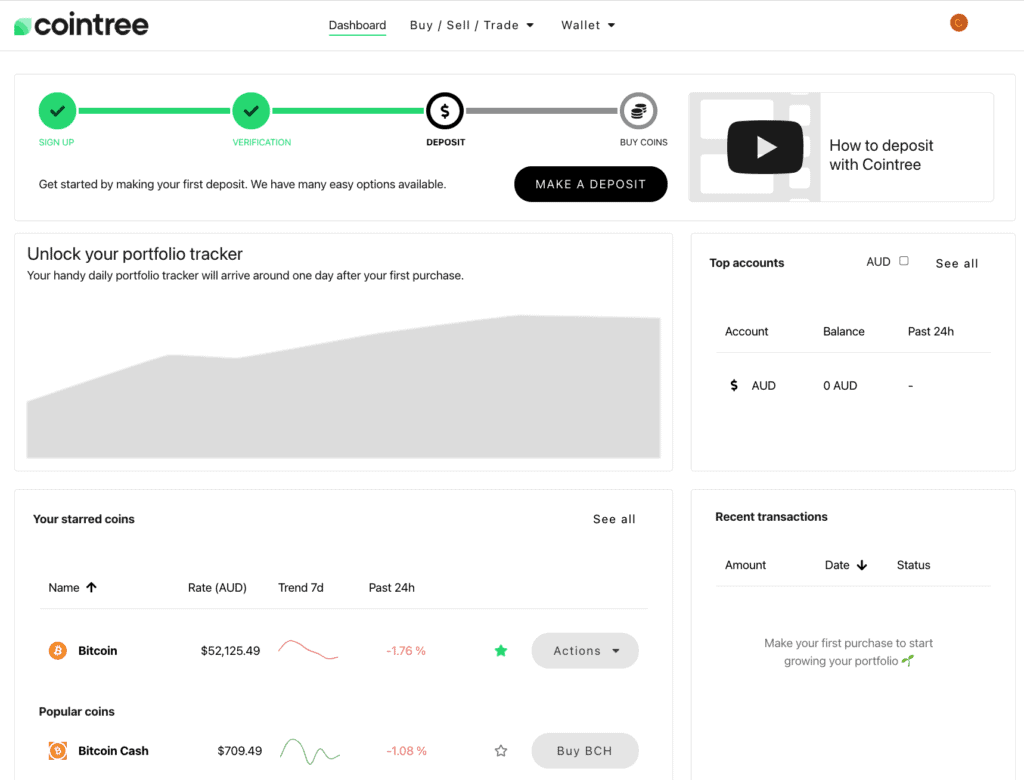Screen dimensions: 1024x780
Task: Sort starred coins by Name arrow
Action: coord(91,587)
